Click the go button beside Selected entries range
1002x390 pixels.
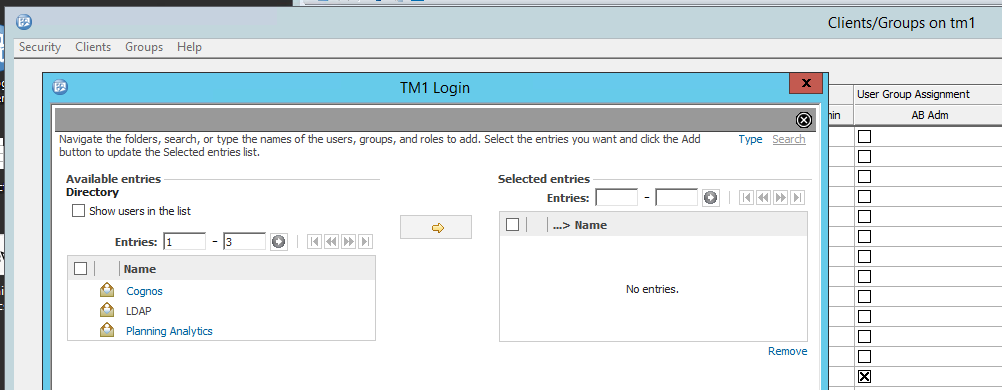(x=711, y=198)
